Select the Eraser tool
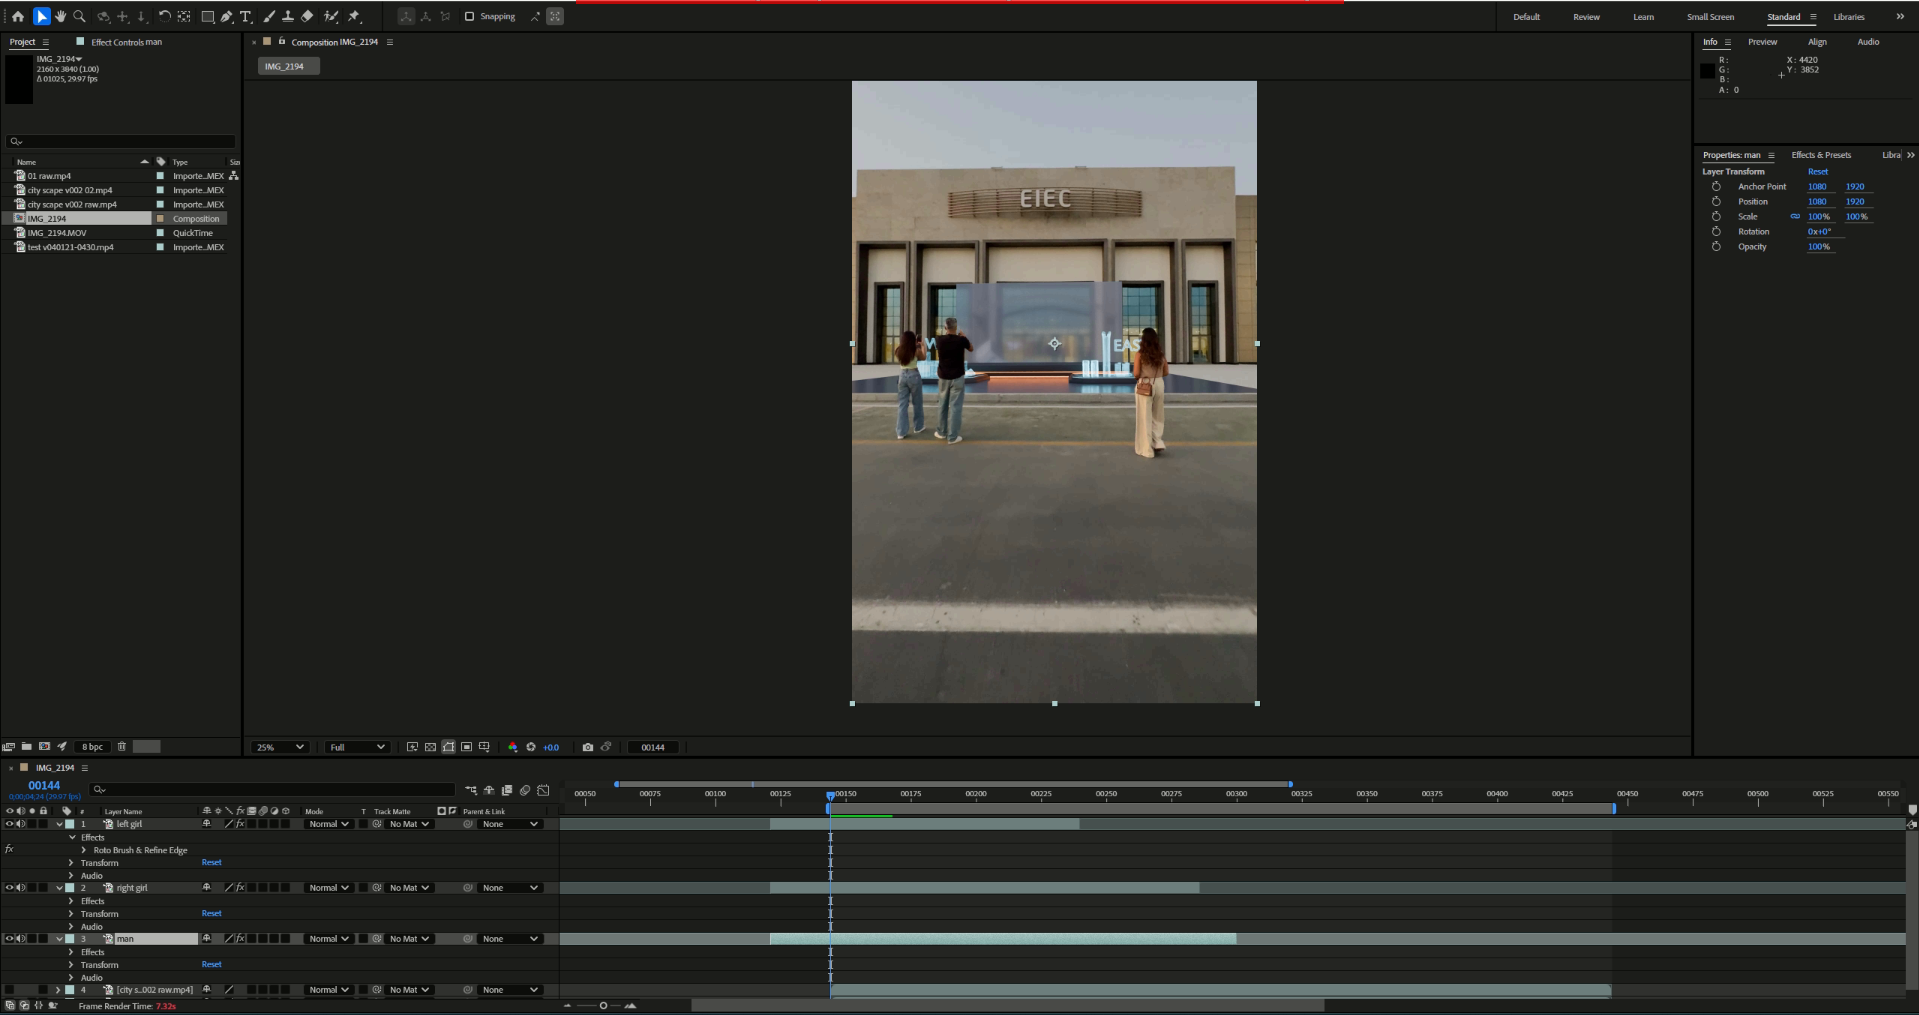This screenshot has width=1919, height=1015. coord(307,16)
